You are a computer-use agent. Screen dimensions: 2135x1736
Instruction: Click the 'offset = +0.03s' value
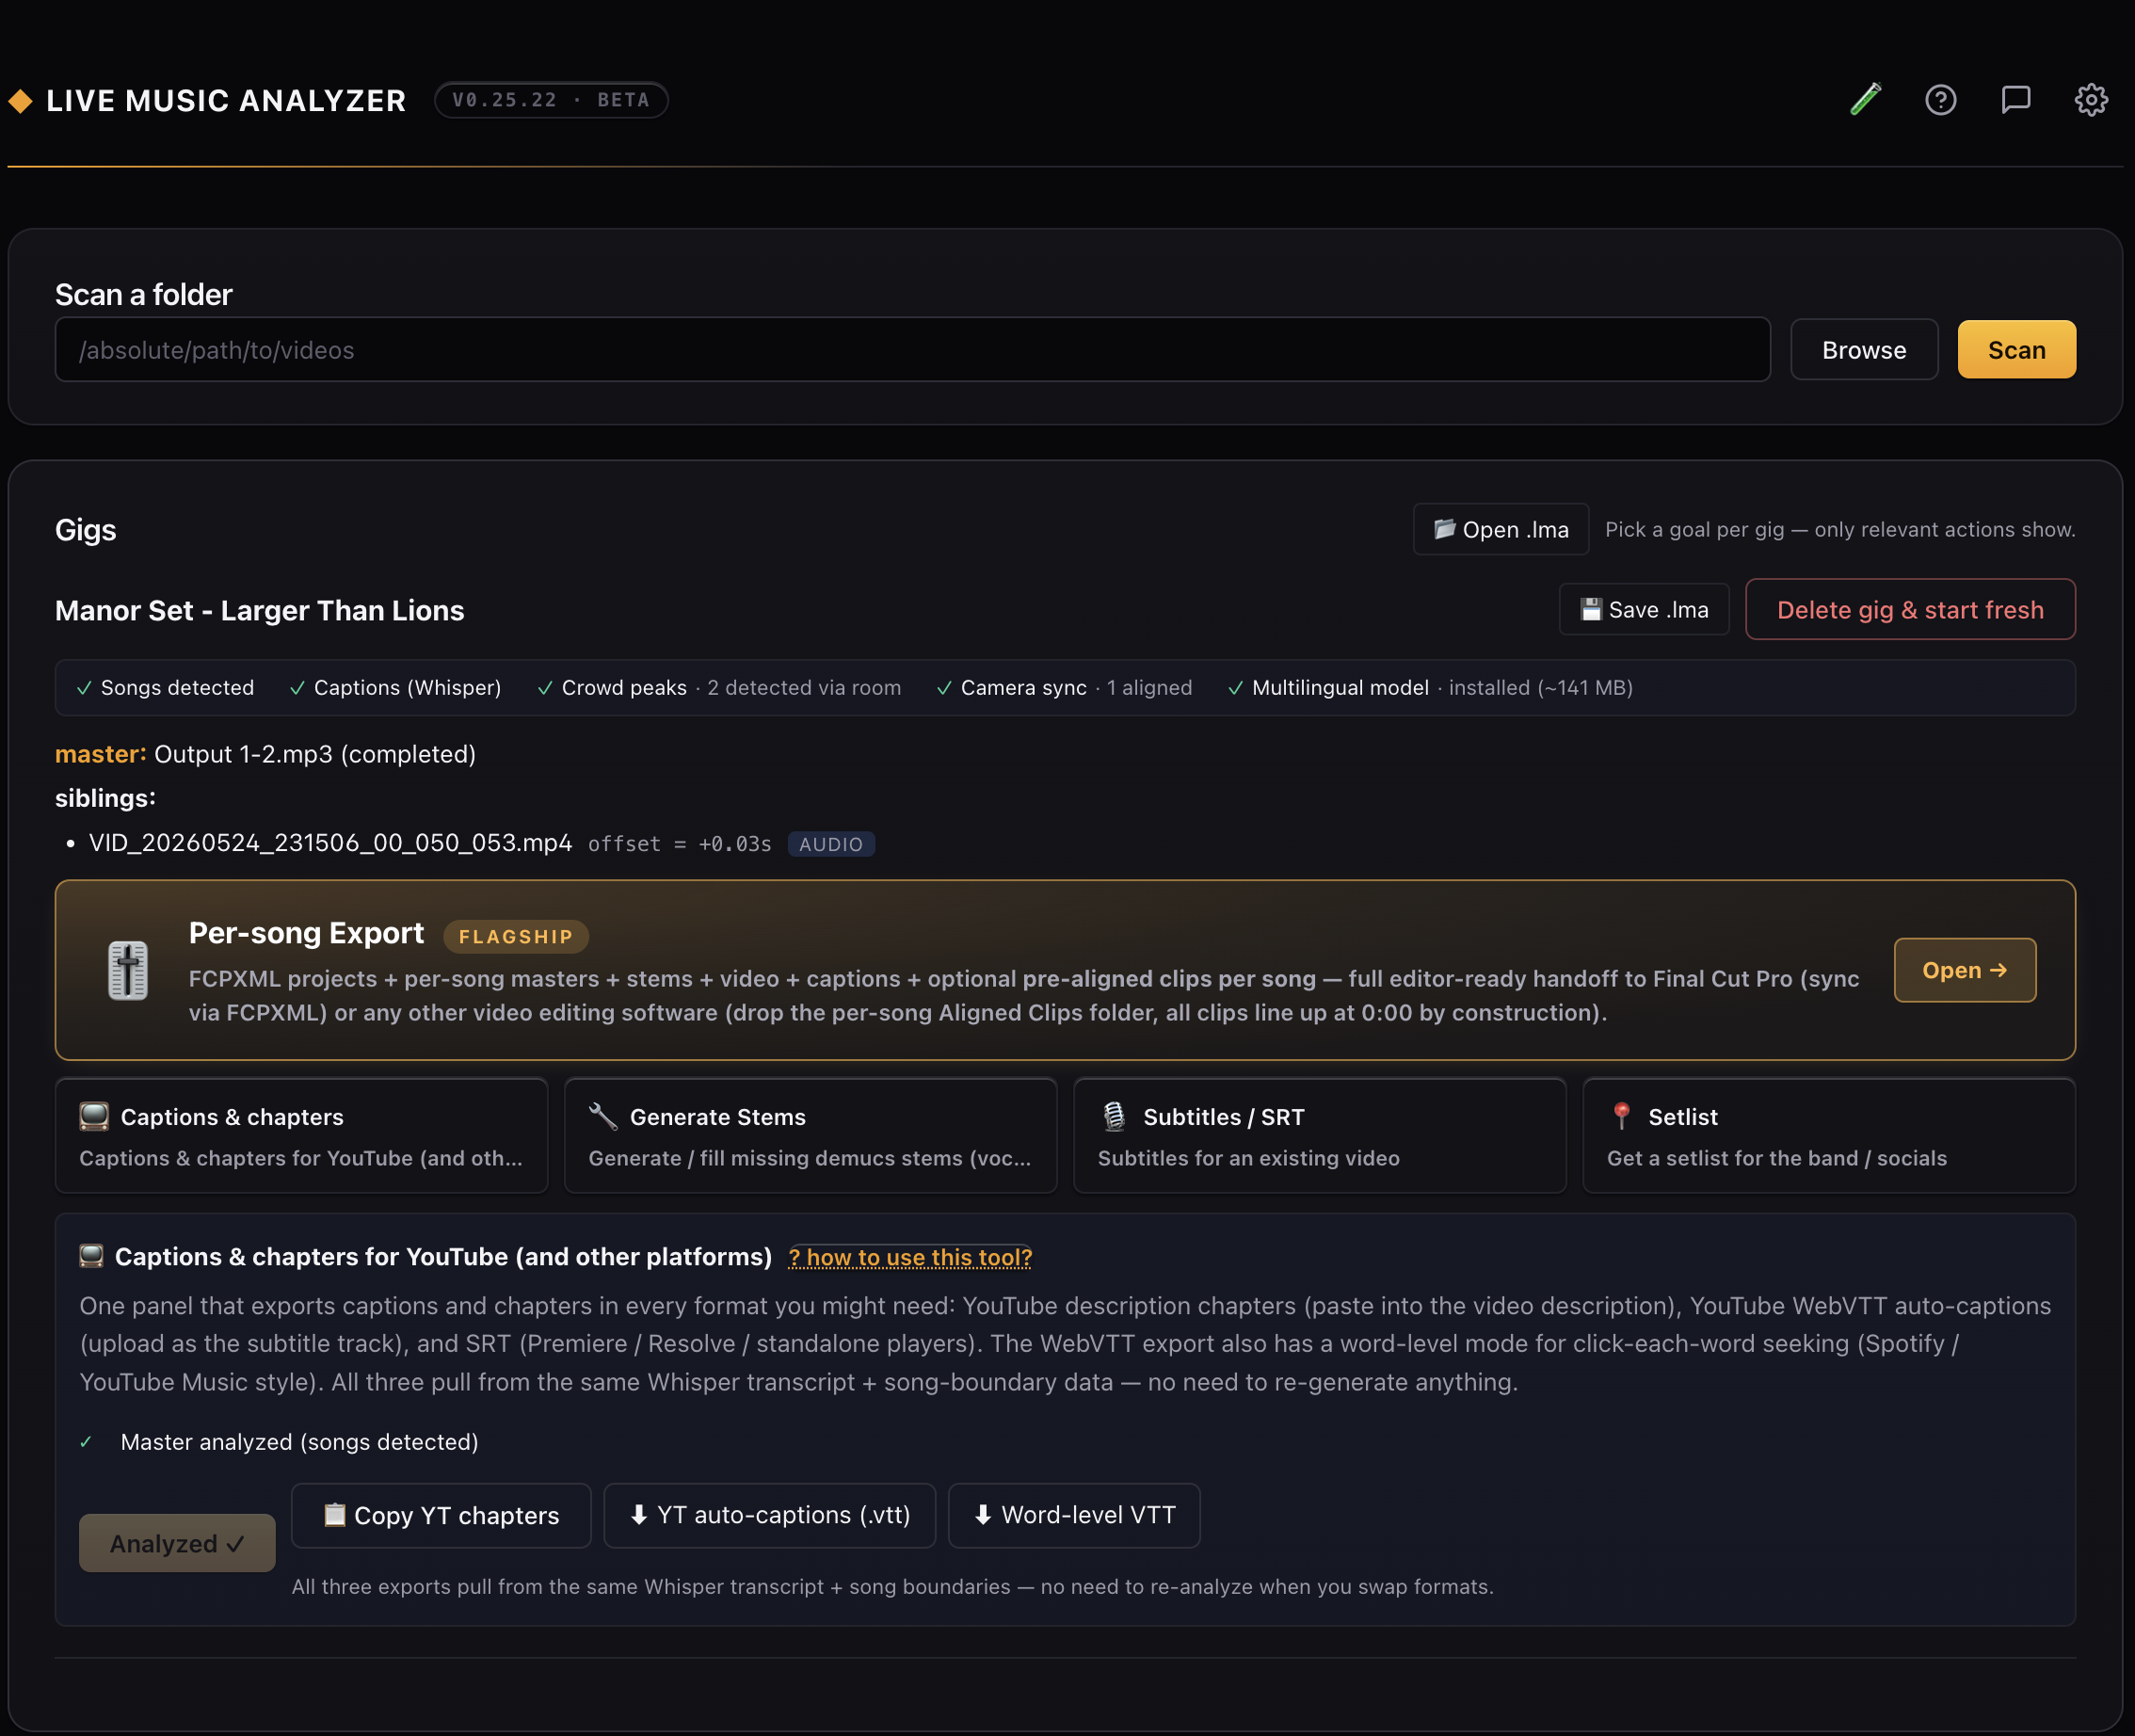pos(679,844)
